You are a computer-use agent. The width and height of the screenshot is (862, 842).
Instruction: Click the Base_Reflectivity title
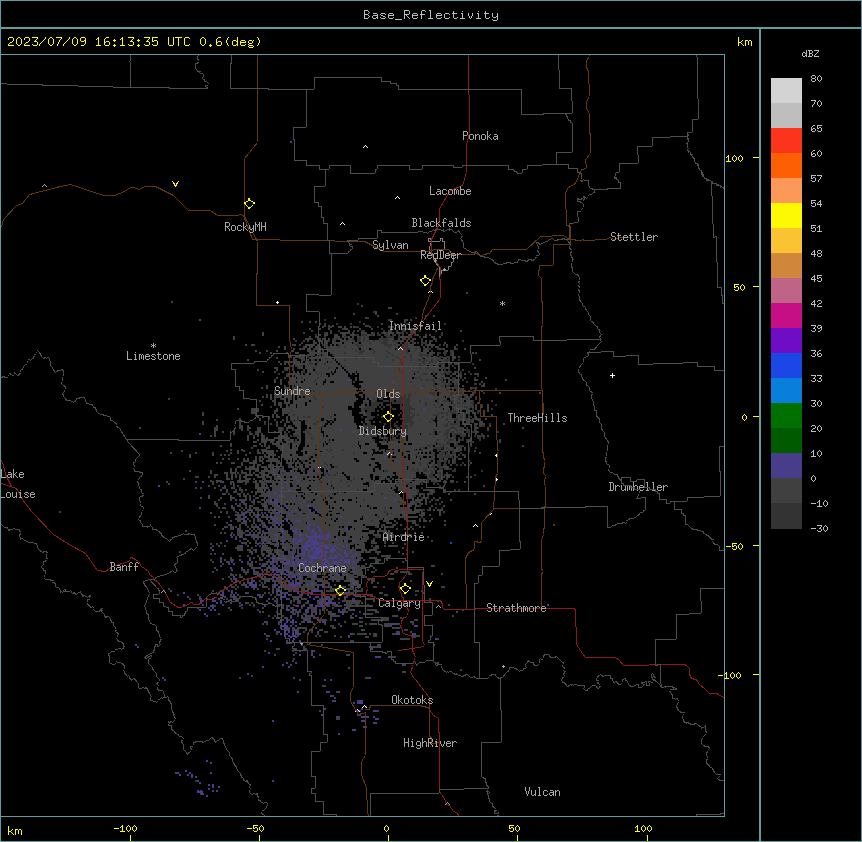coord(431,15)
